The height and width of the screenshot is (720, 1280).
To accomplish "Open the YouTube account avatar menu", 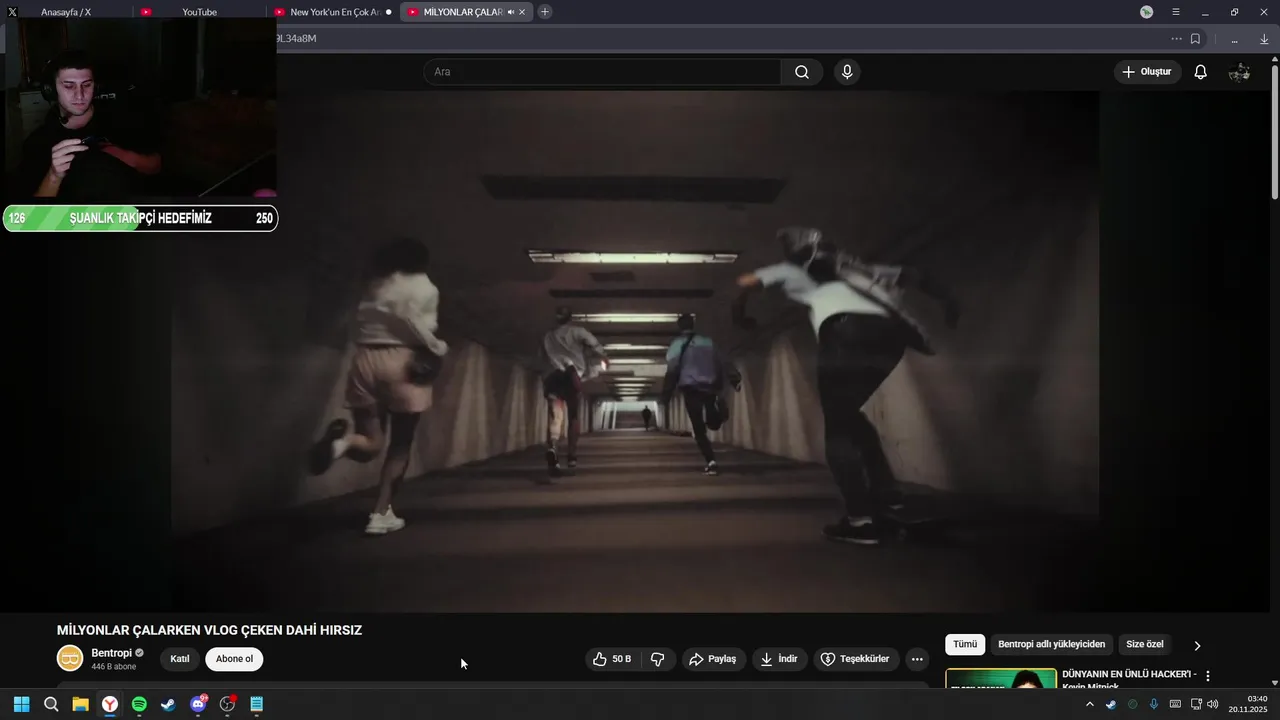I will point(1239,72).
